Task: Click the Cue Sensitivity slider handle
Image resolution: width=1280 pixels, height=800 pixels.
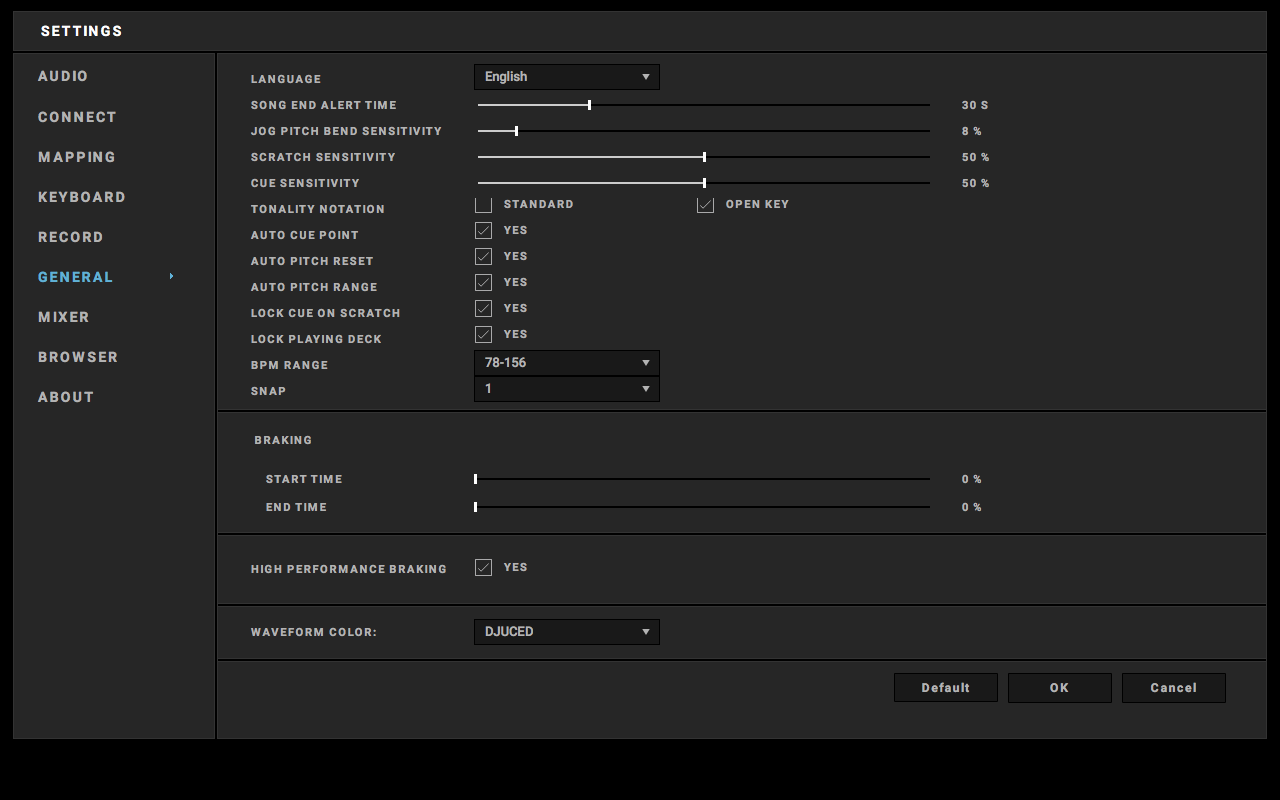Action: tap(704, 183)
